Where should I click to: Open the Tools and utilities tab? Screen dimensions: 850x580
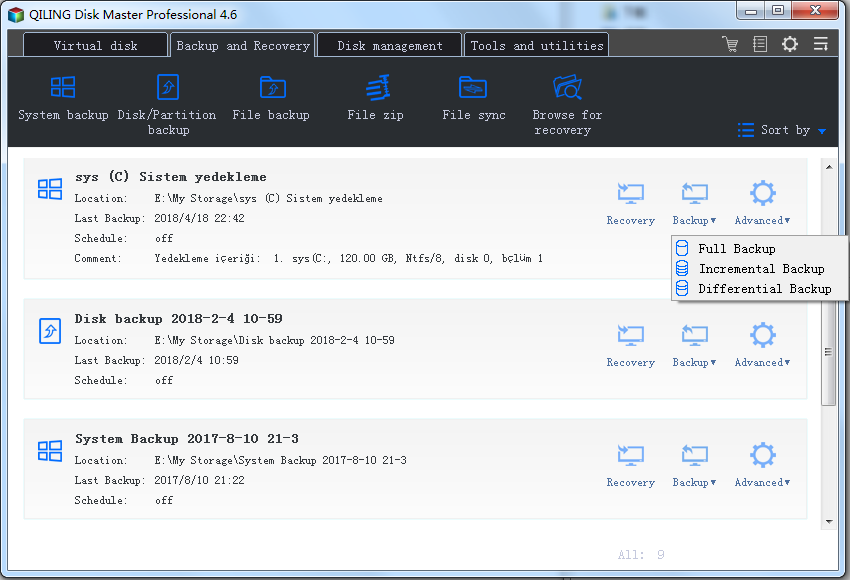click(537, 46)
